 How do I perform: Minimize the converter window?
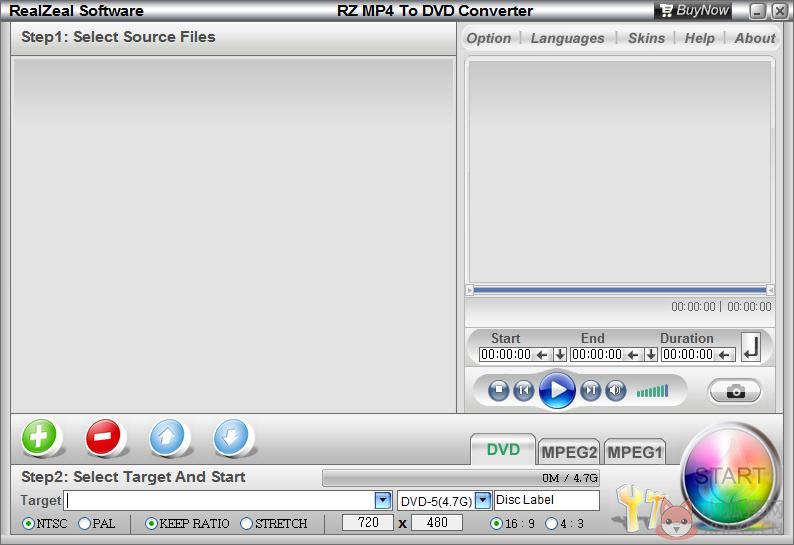click(x=758, y=11)
